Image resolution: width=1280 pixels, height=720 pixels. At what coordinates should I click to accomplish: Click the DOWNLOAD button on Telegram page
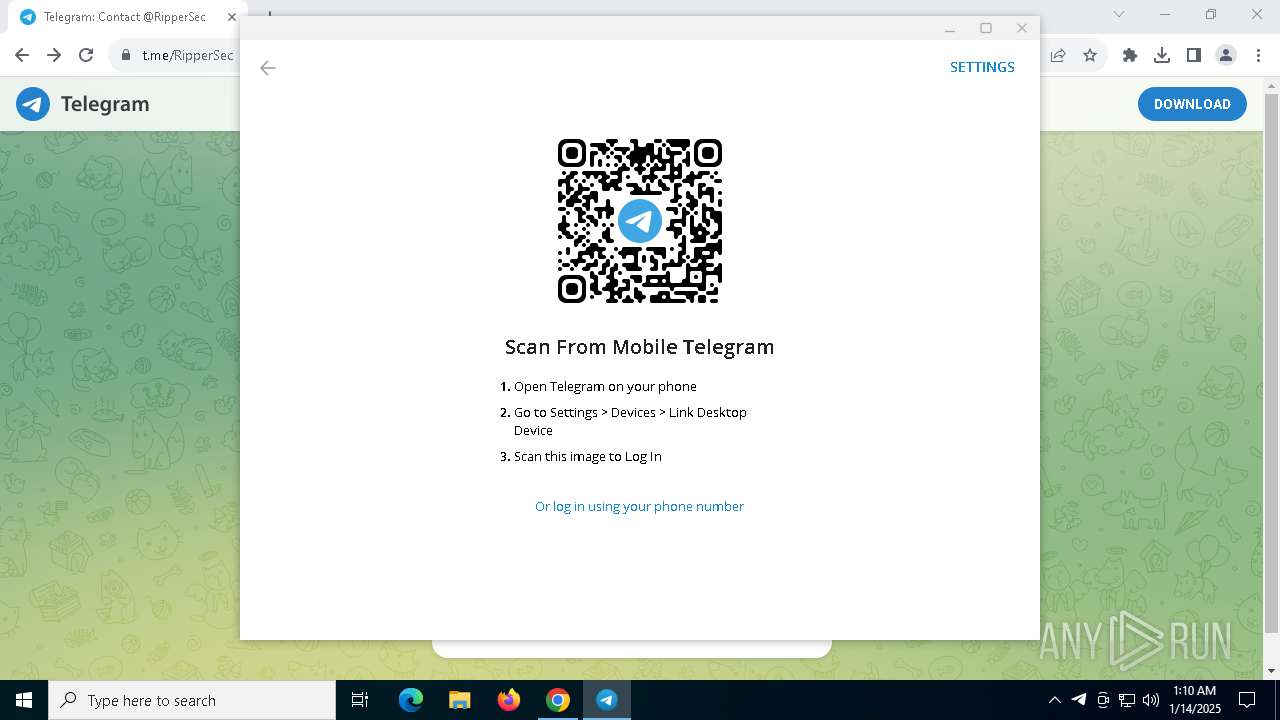pos(1192,104)
